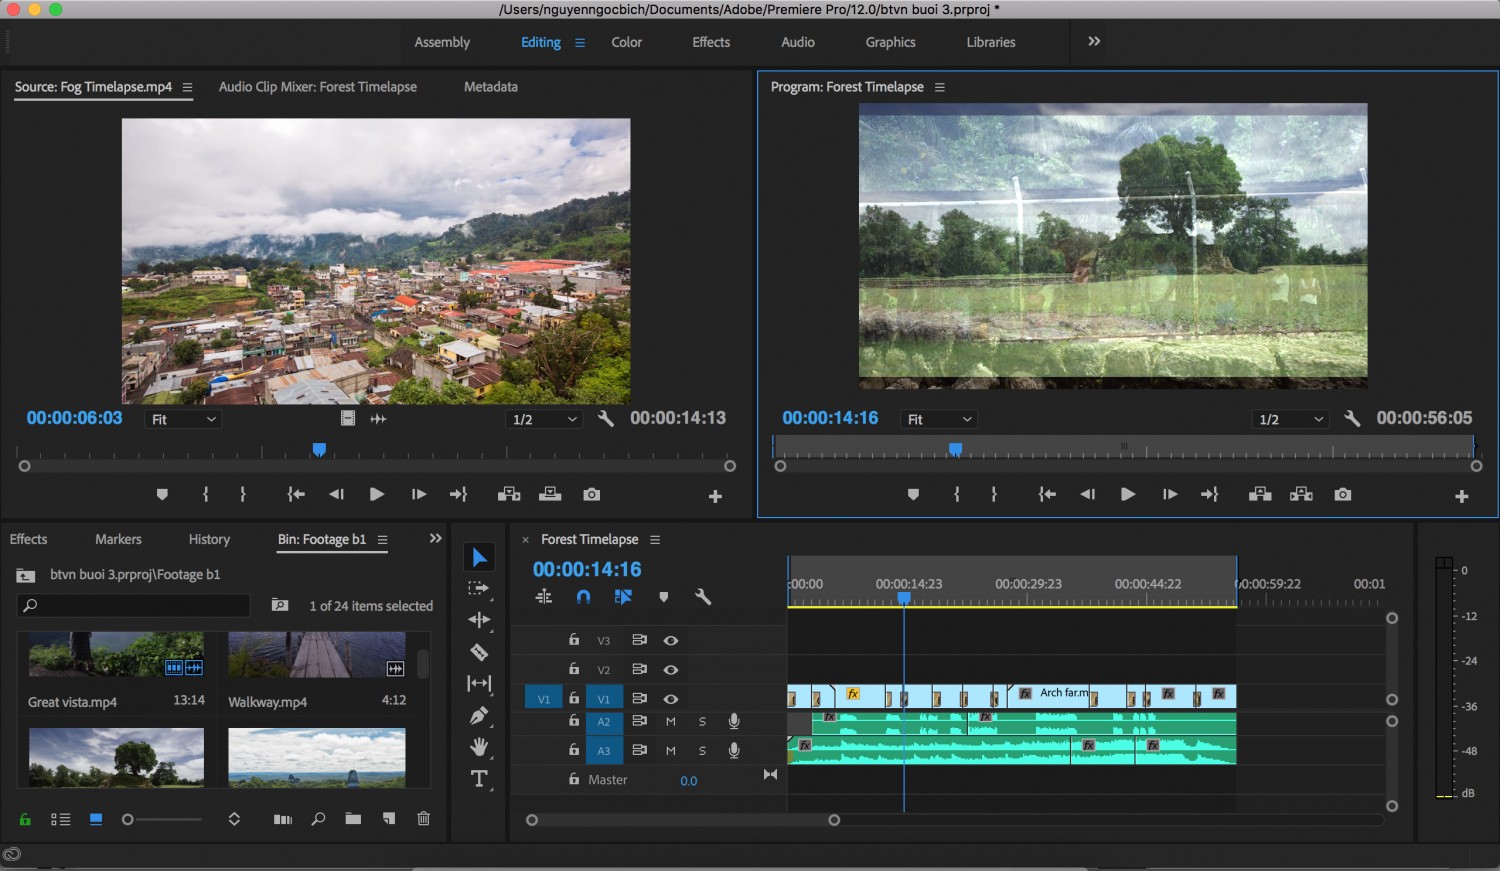Add marker in the timeline panel
This screenshot has width=1500, height=871.
tap(663, 597)
